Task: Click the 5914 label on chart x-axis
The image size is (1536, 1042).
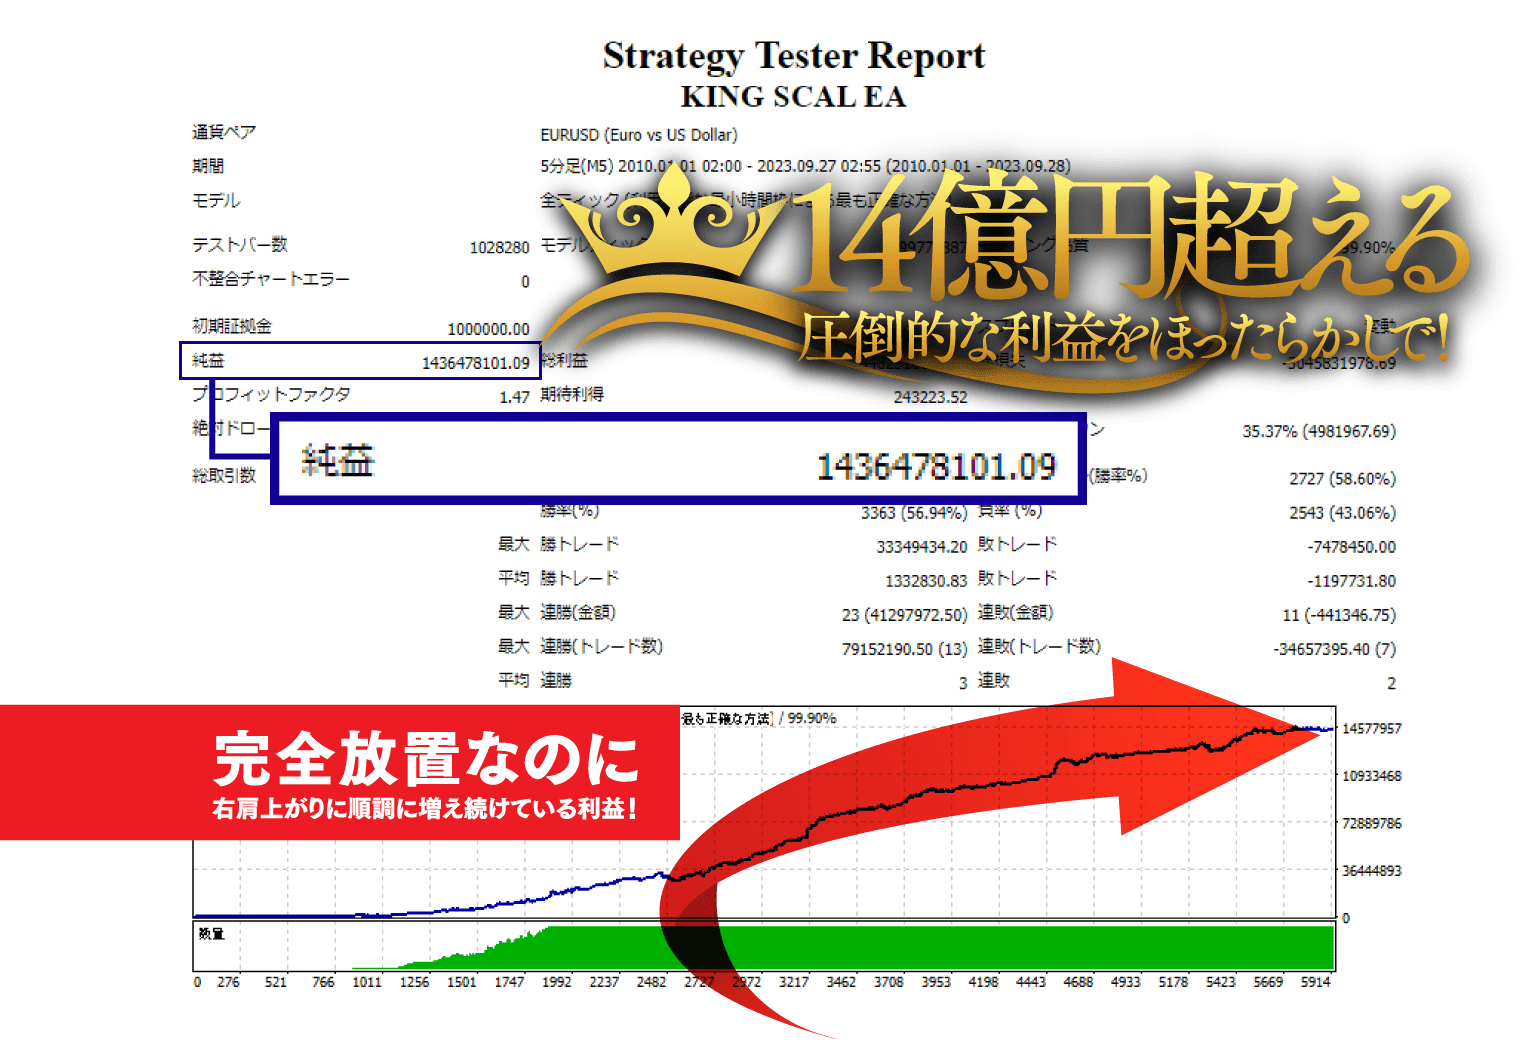Action: [1315, 982]
